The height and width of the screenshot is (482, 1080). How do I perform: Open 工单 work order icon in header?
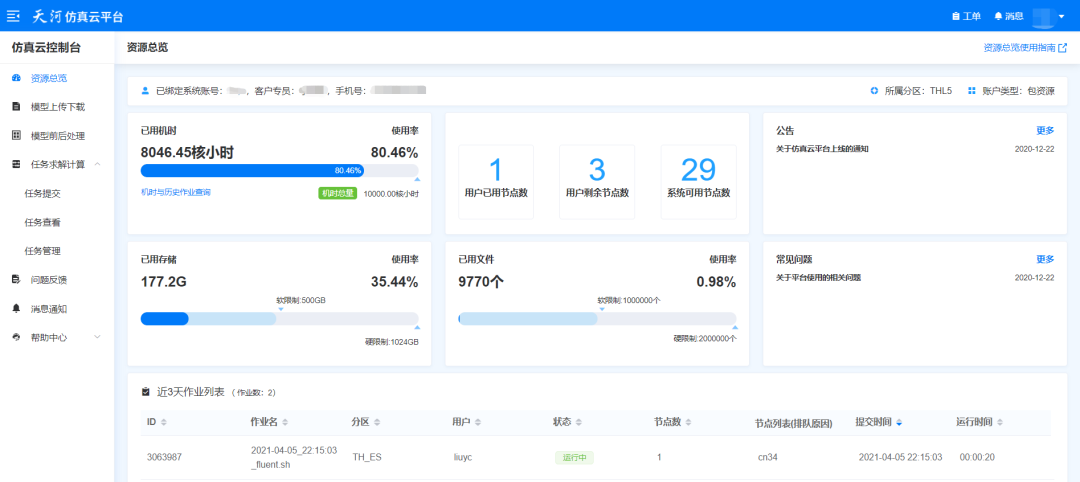pos(955,16)
